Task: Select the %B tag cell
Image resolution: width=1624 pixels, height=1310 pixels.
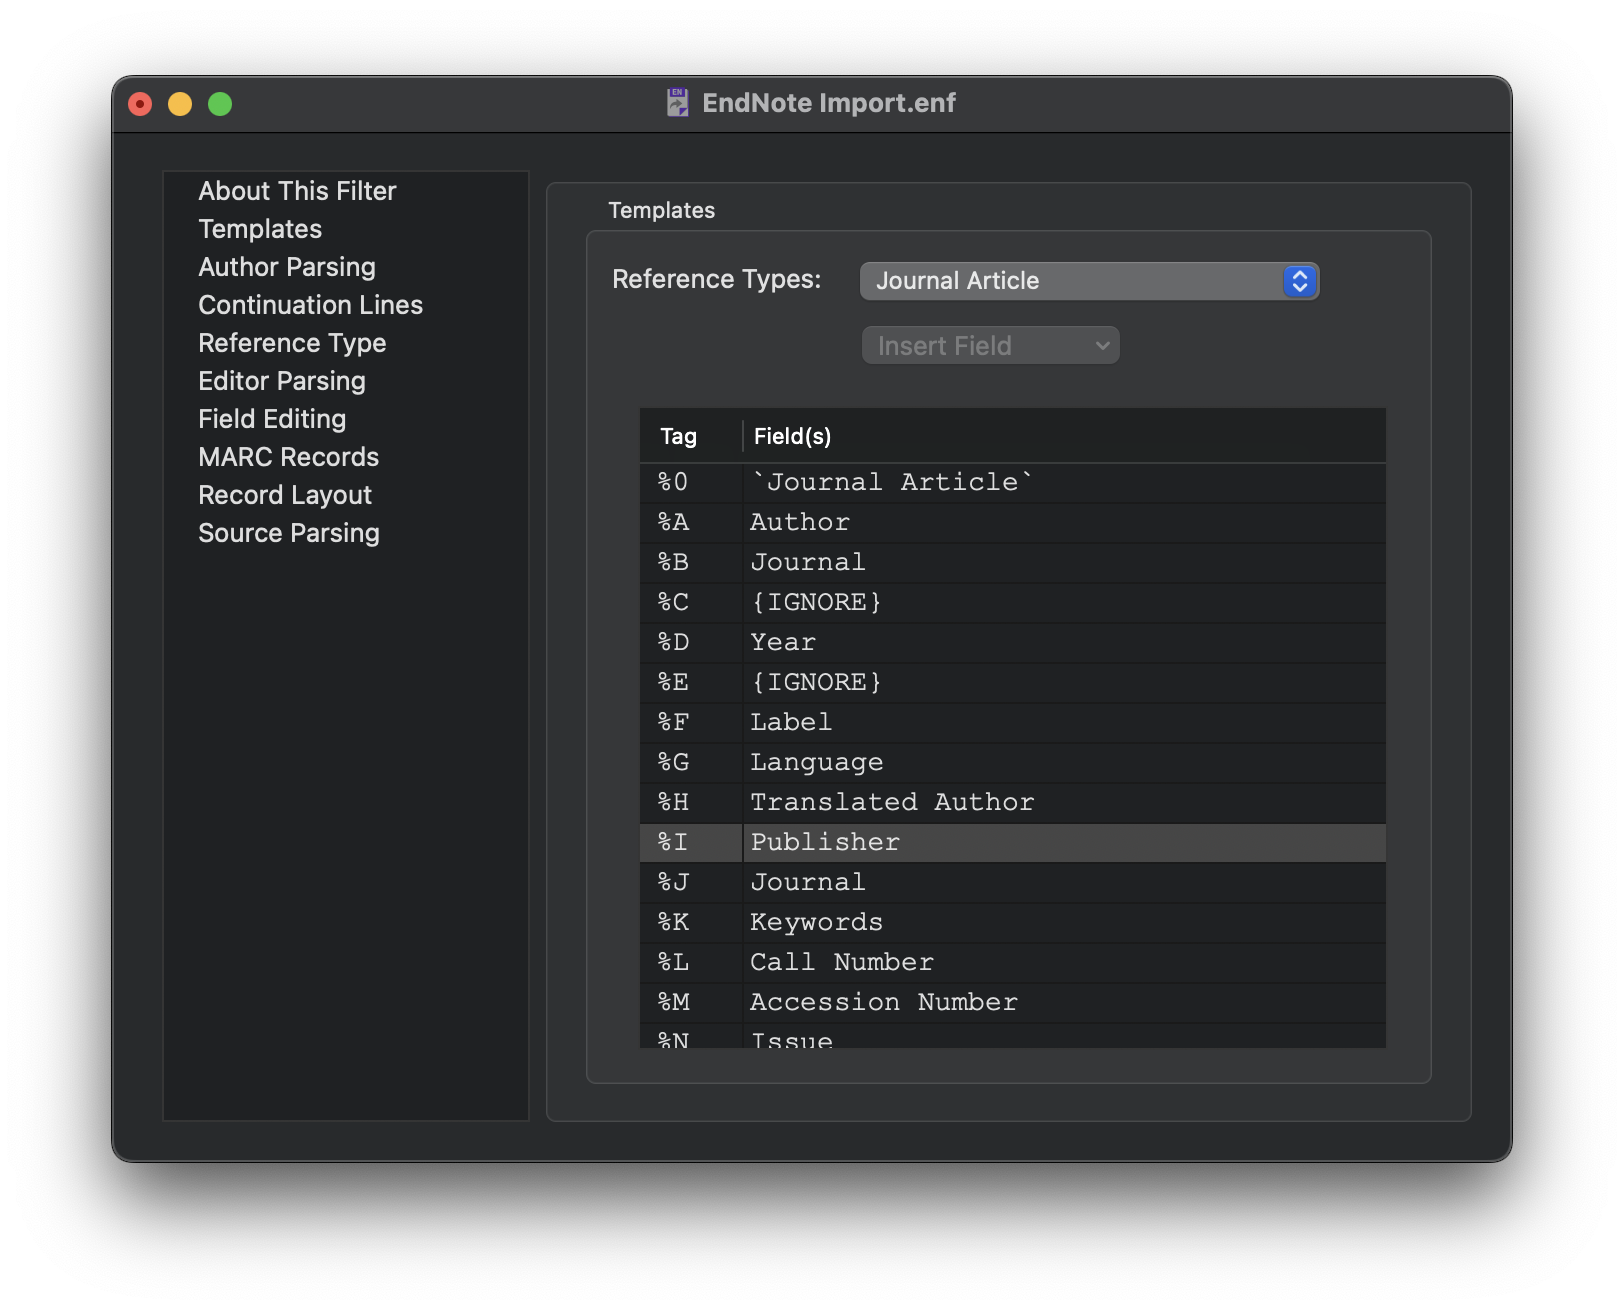Action: tap(691, 562)
